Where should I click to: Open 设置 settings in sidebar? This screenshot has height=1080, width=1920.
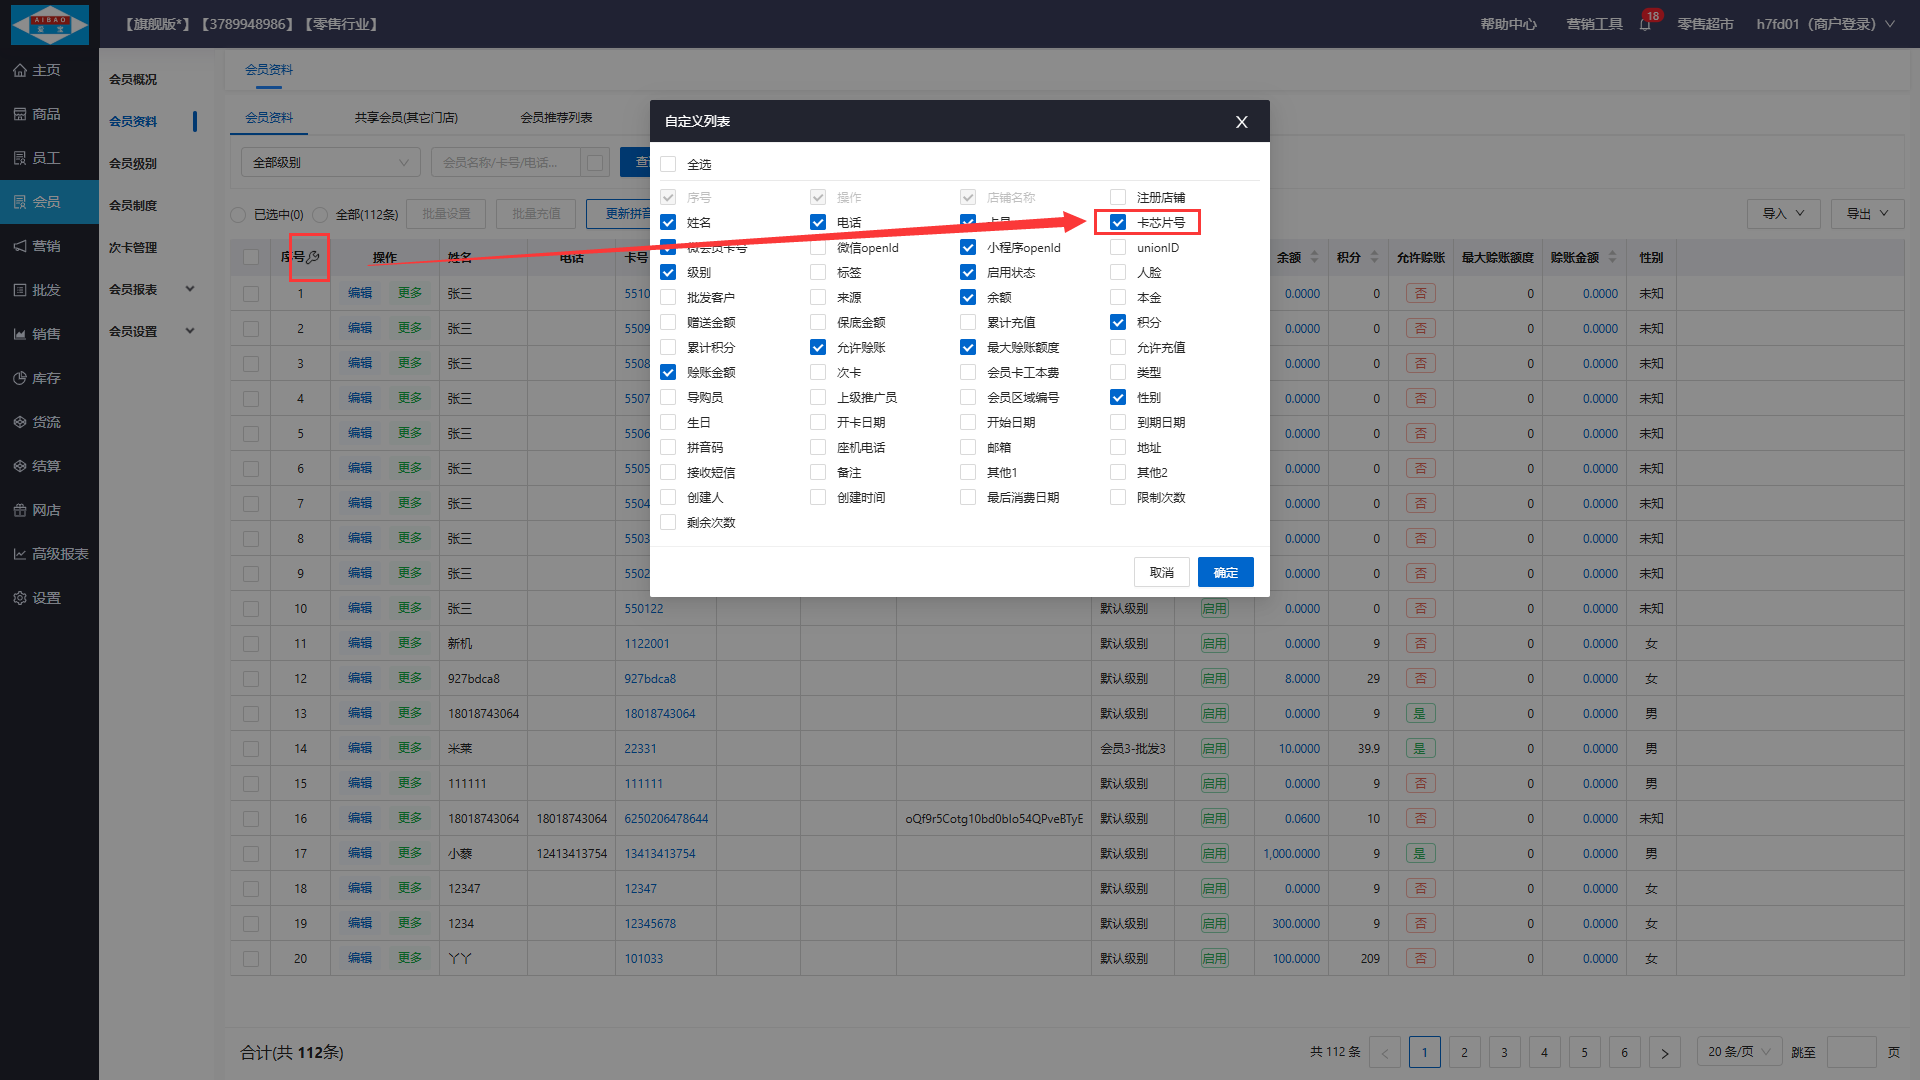pyautogui.click(x=46, y=598)
